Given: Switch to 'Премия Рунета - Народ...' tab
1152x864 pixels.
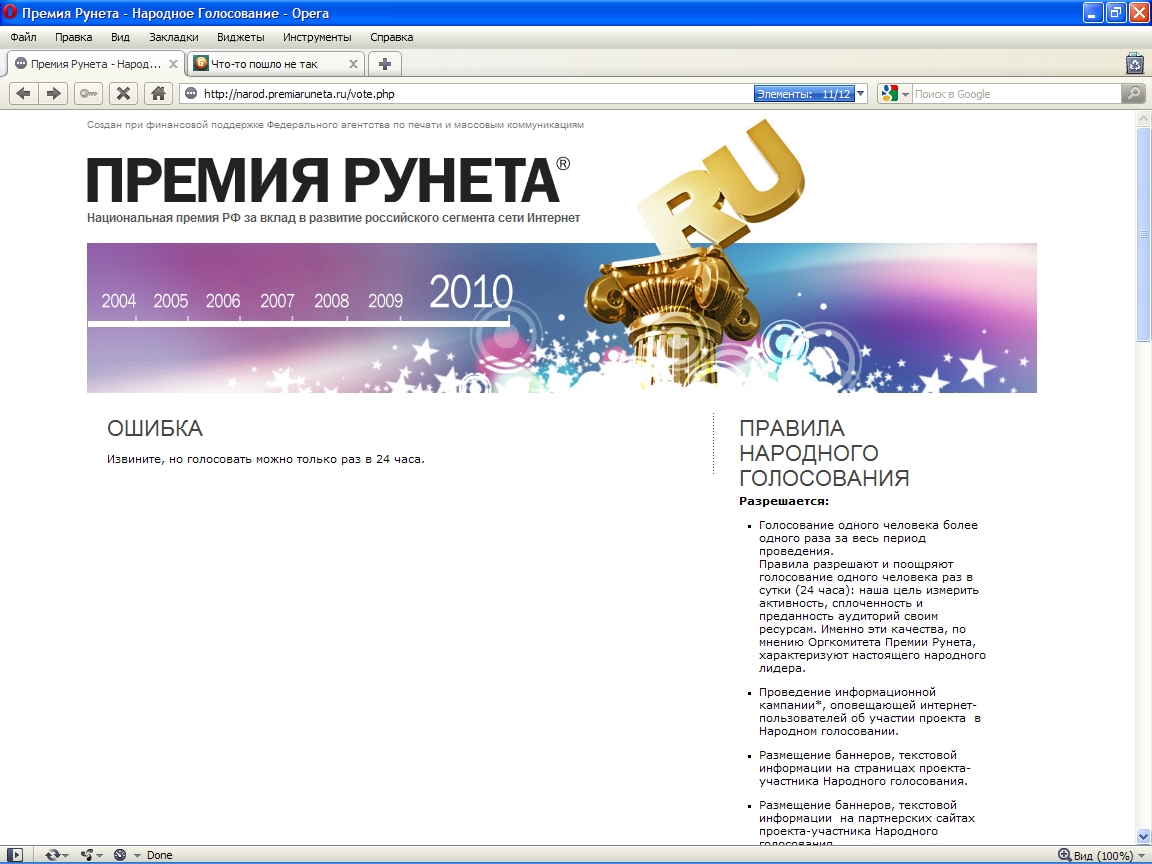Looking at the screenshot, I should (x=96, y=64).
